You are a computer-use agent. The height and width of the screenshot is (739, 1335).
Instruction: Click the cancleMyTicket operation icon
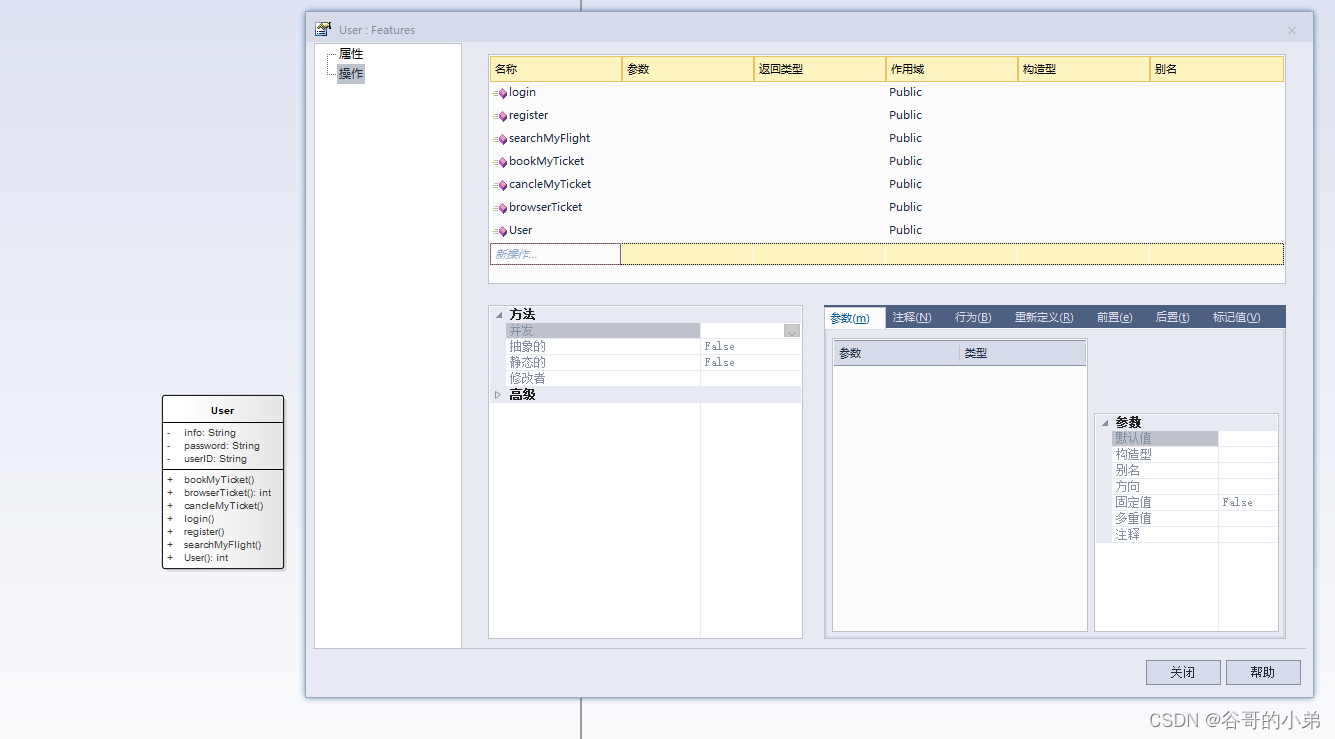coord(500,185)
